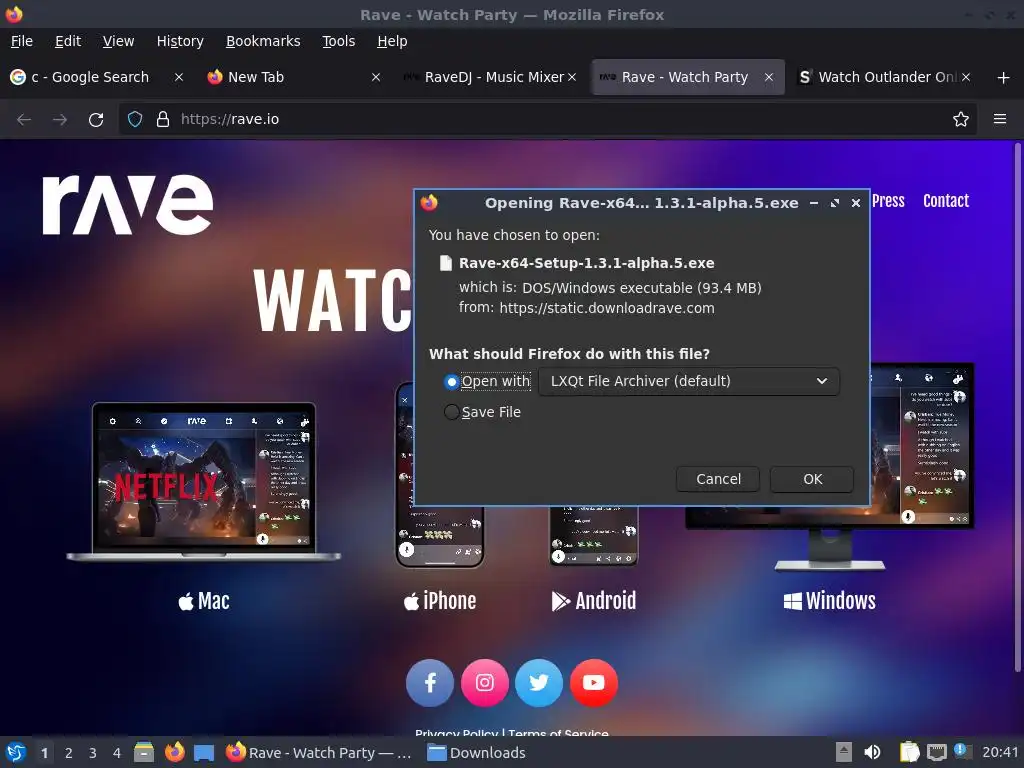Image resolution: width=1024 pixels, height=768 pixels.
Task: Click the YouTube social icon
Action: tap(594, 683)
